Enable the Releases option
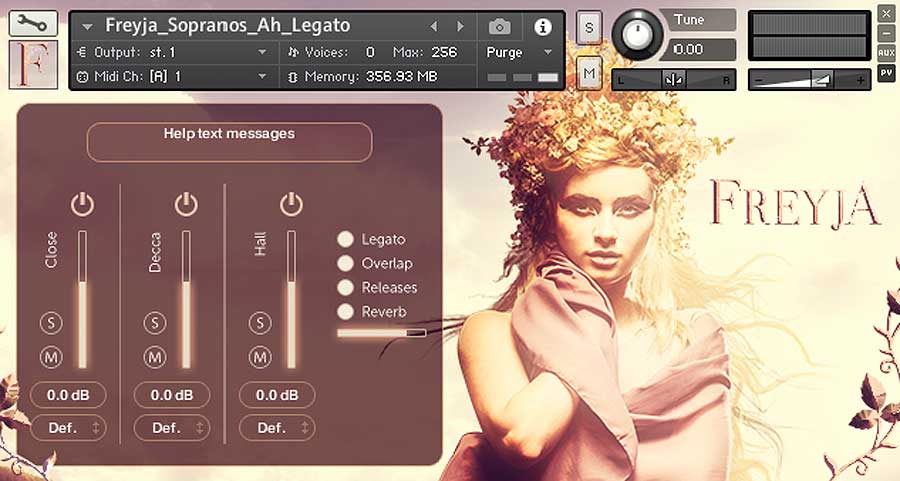The image size is (900, 481). (x=345, y=287)
